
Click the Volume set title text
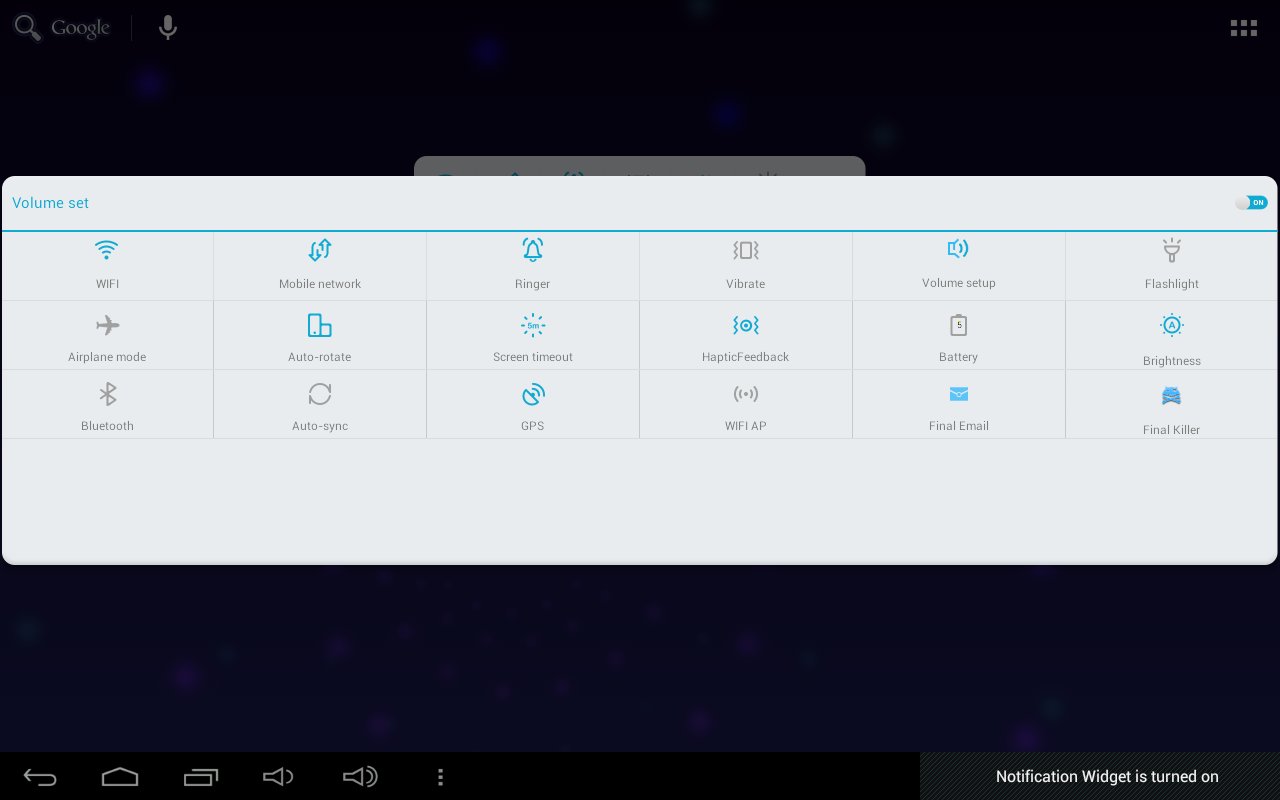click(x=50, y=203)
